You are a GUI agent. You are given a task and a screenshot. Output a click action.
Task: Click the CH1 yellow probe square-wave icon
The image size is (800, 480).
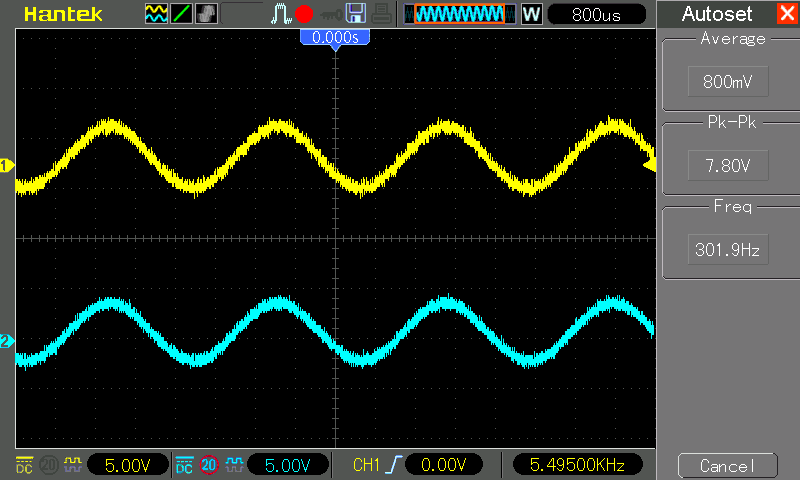[72, 464]
